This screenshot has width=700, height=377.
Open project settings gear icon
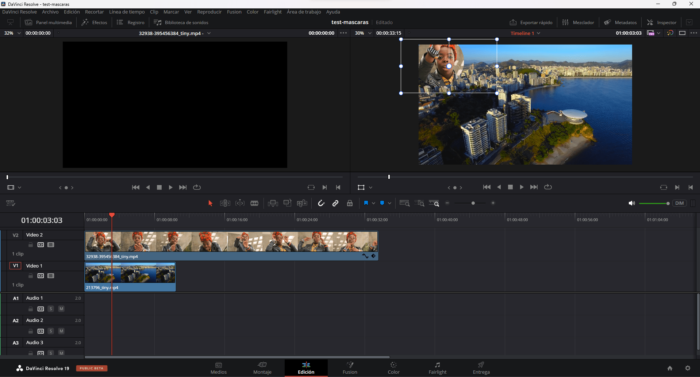tap(688, 368)
